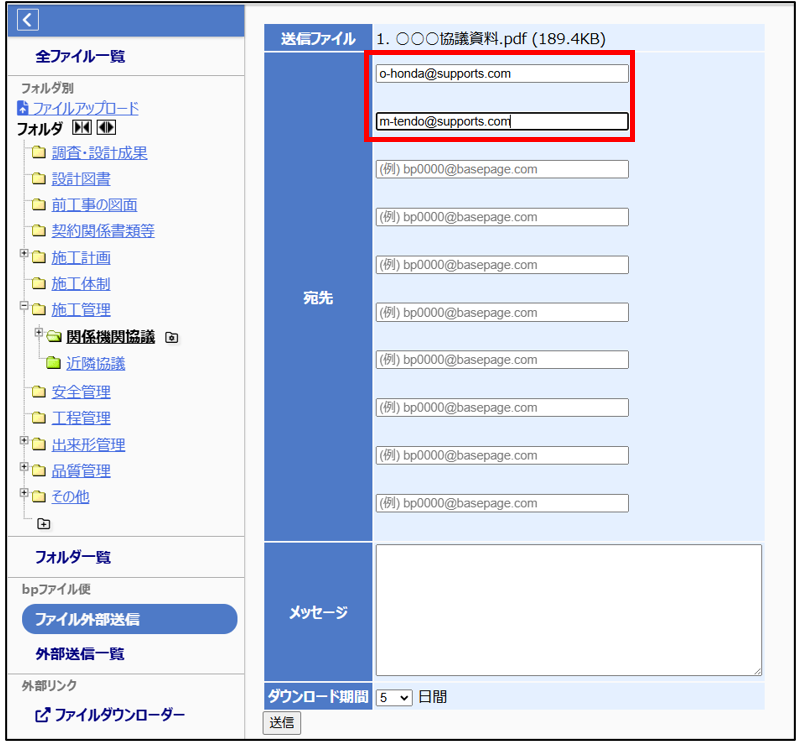Viewport: 805px width, 750px height.
Task: Open フォルダ一覧 in the sidebar
Action: (x=73, y=557)
